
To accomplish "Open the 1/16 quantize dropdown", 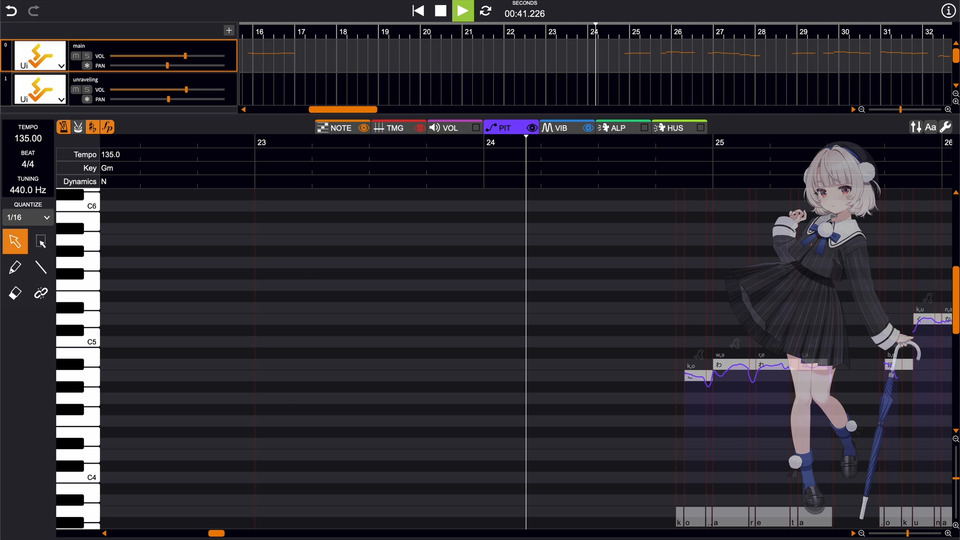I will 28,217.
